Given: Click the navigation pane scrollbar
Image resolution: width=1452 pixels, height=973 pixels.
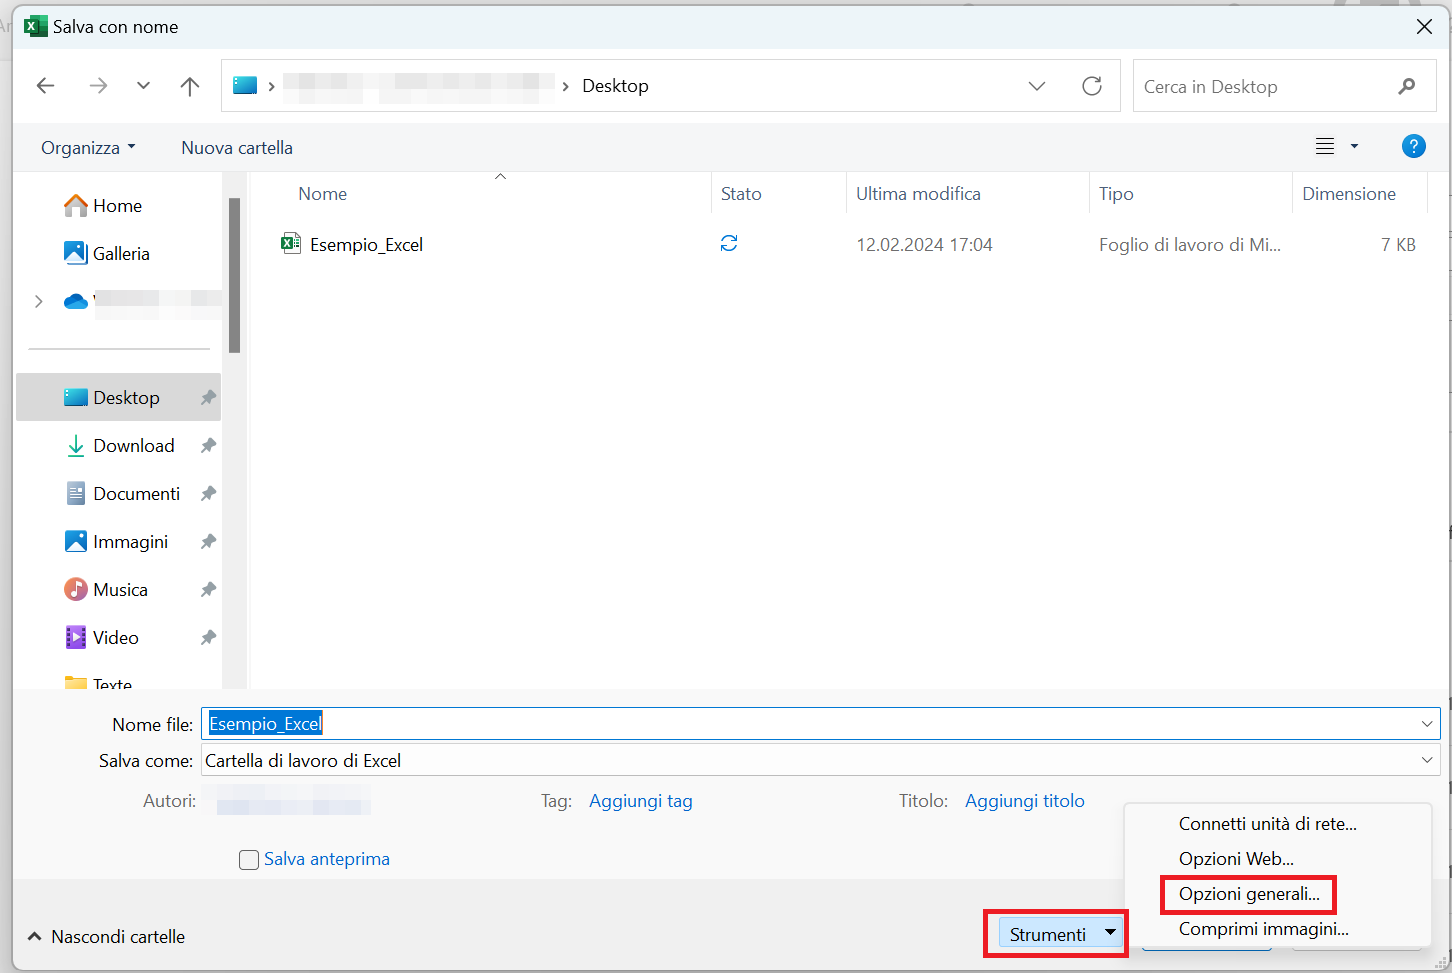Looking at the screenshot, I should click(x=234, y=276).
